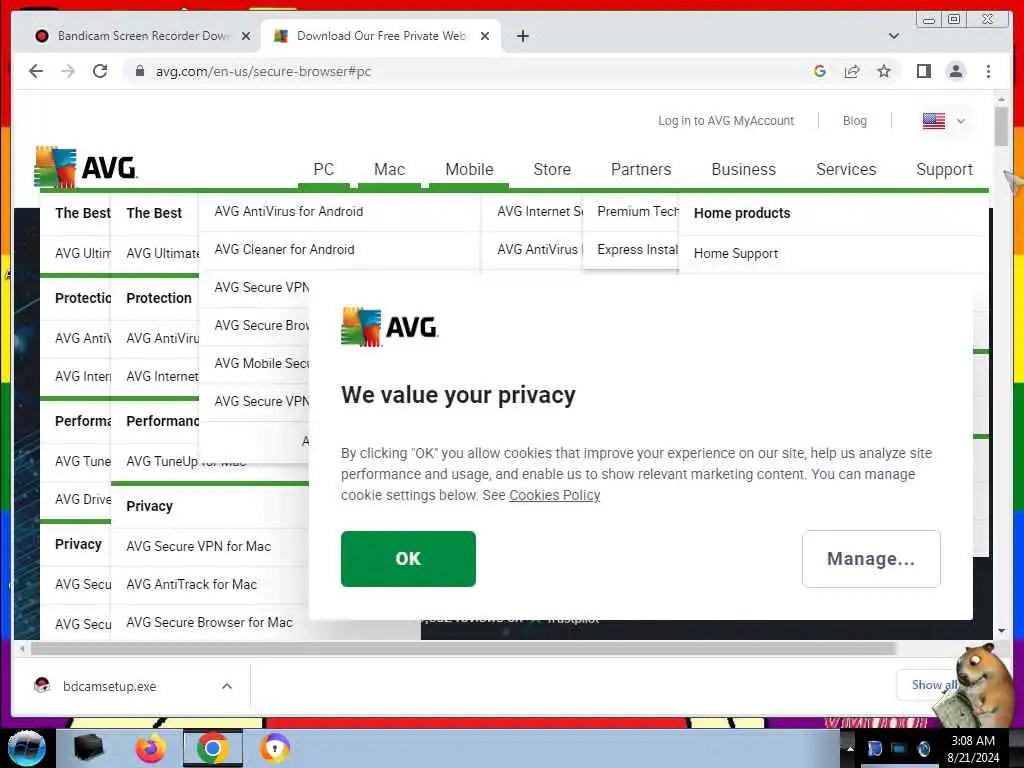This screenshot has height=768, width=1024.
Task: Open Log in to AVG MyAccount link
Action: (x=726, y=121)
